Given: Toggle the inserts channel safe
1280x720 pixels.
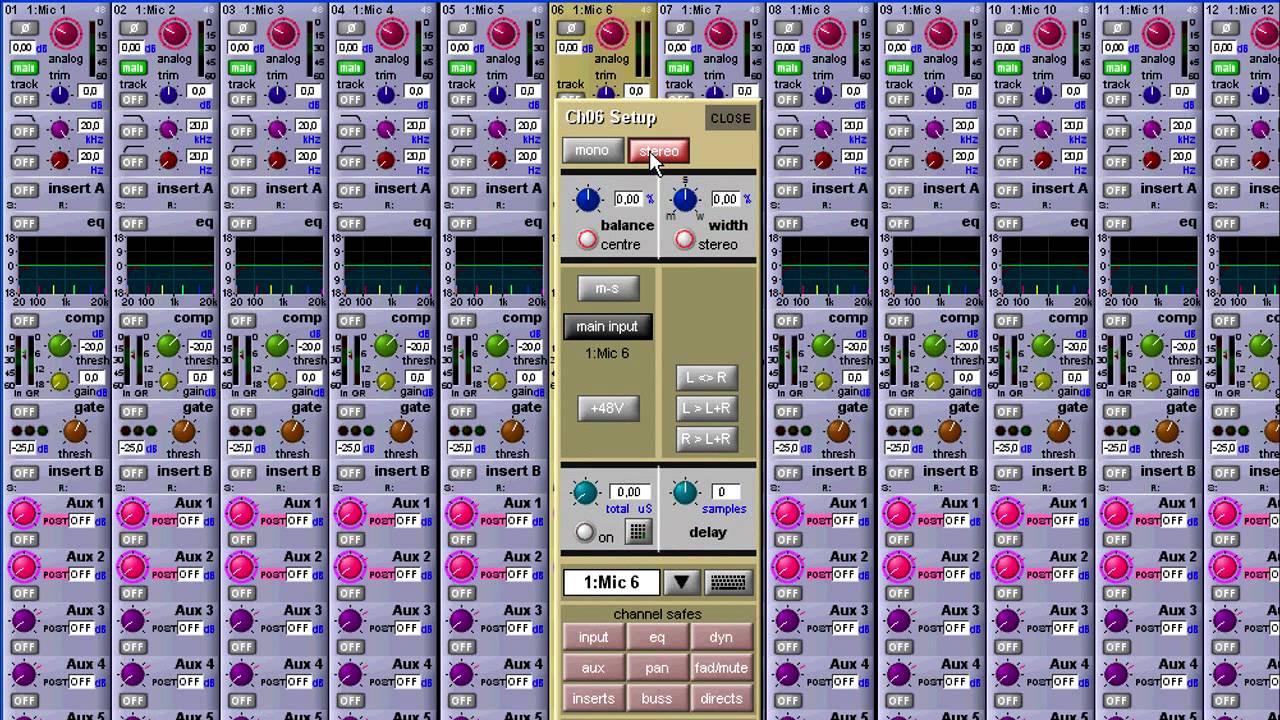Looking at the screenshot, I should [593, 699].
